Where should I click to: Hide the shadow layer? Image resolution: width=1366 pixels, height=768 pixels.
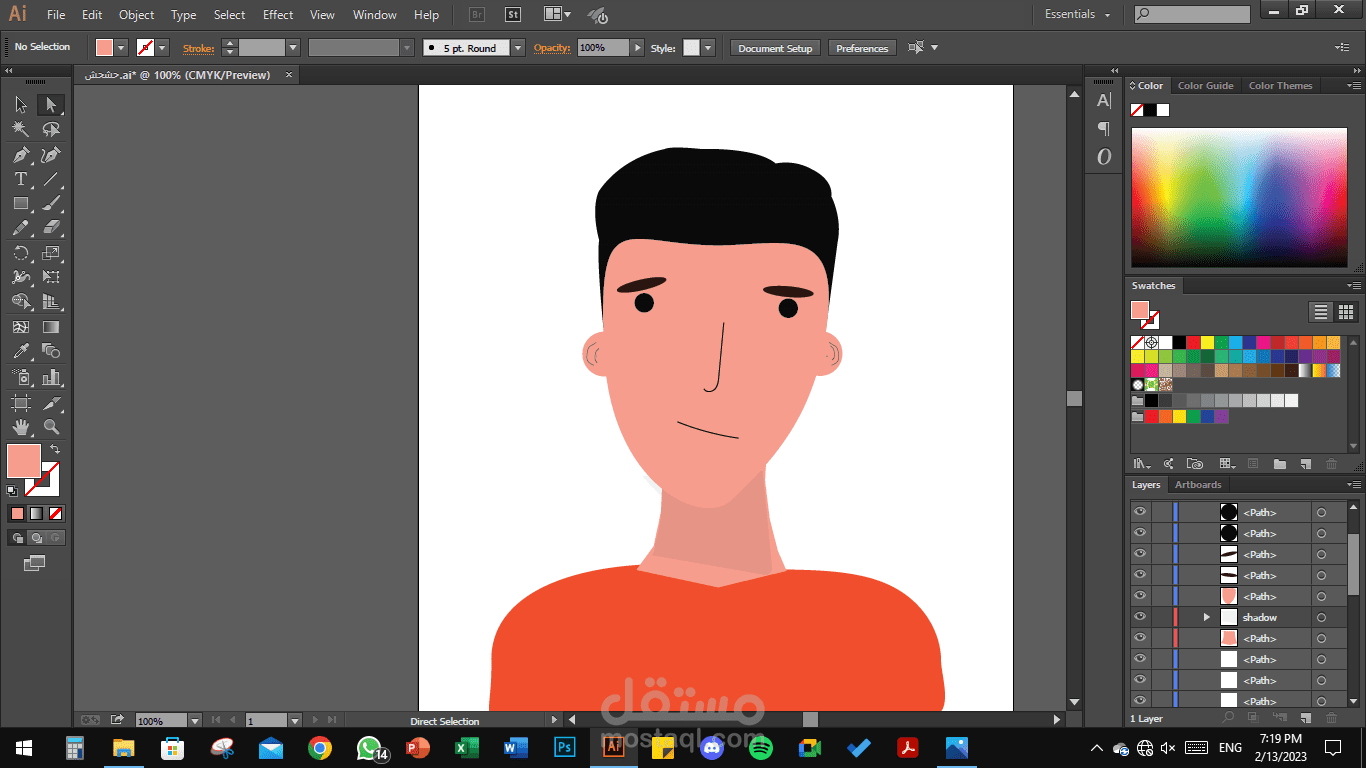tap(1139, 616)
